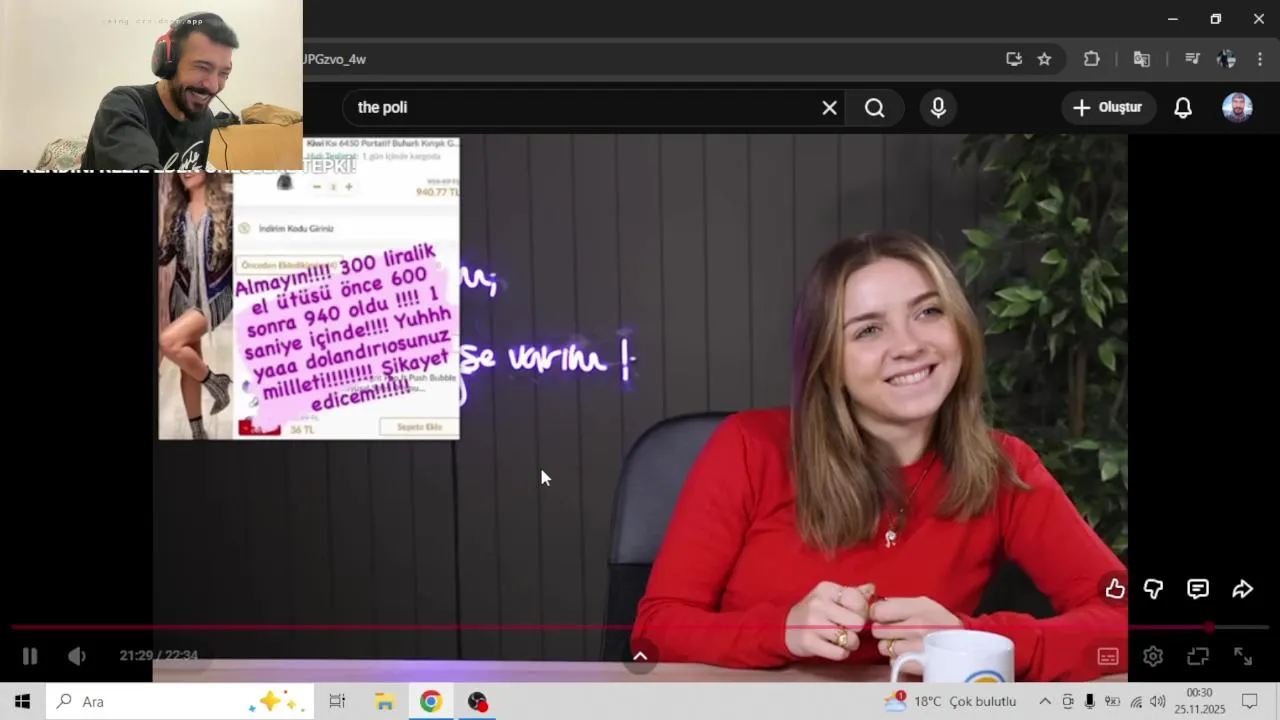Like the video with thumbs up

click(1115, 589)
